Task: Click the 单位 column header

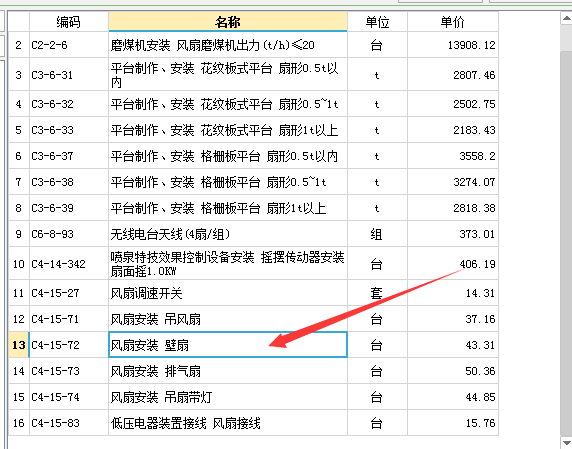Action: click(377, 22)
